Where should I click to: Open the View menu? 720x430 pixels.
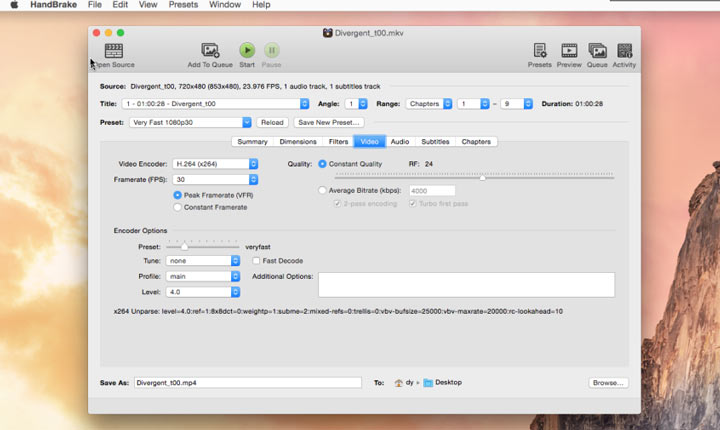coord(148,5)
